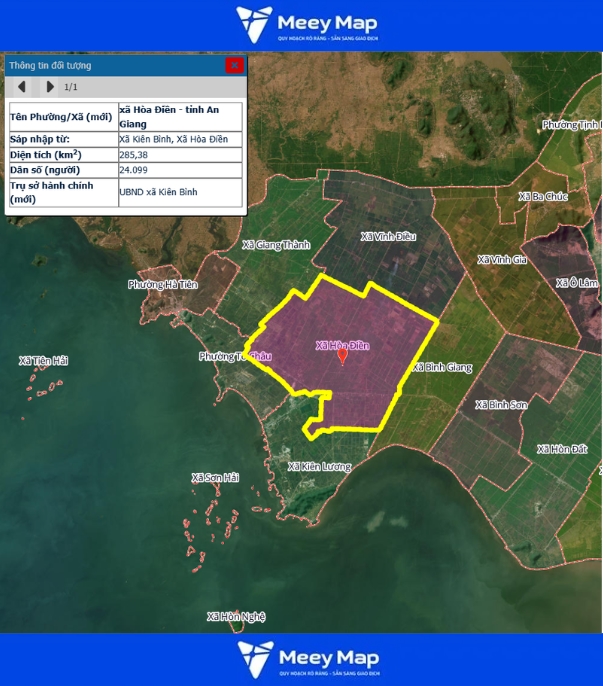Select Xã Vĩnh Gia region label

(501, 260)
